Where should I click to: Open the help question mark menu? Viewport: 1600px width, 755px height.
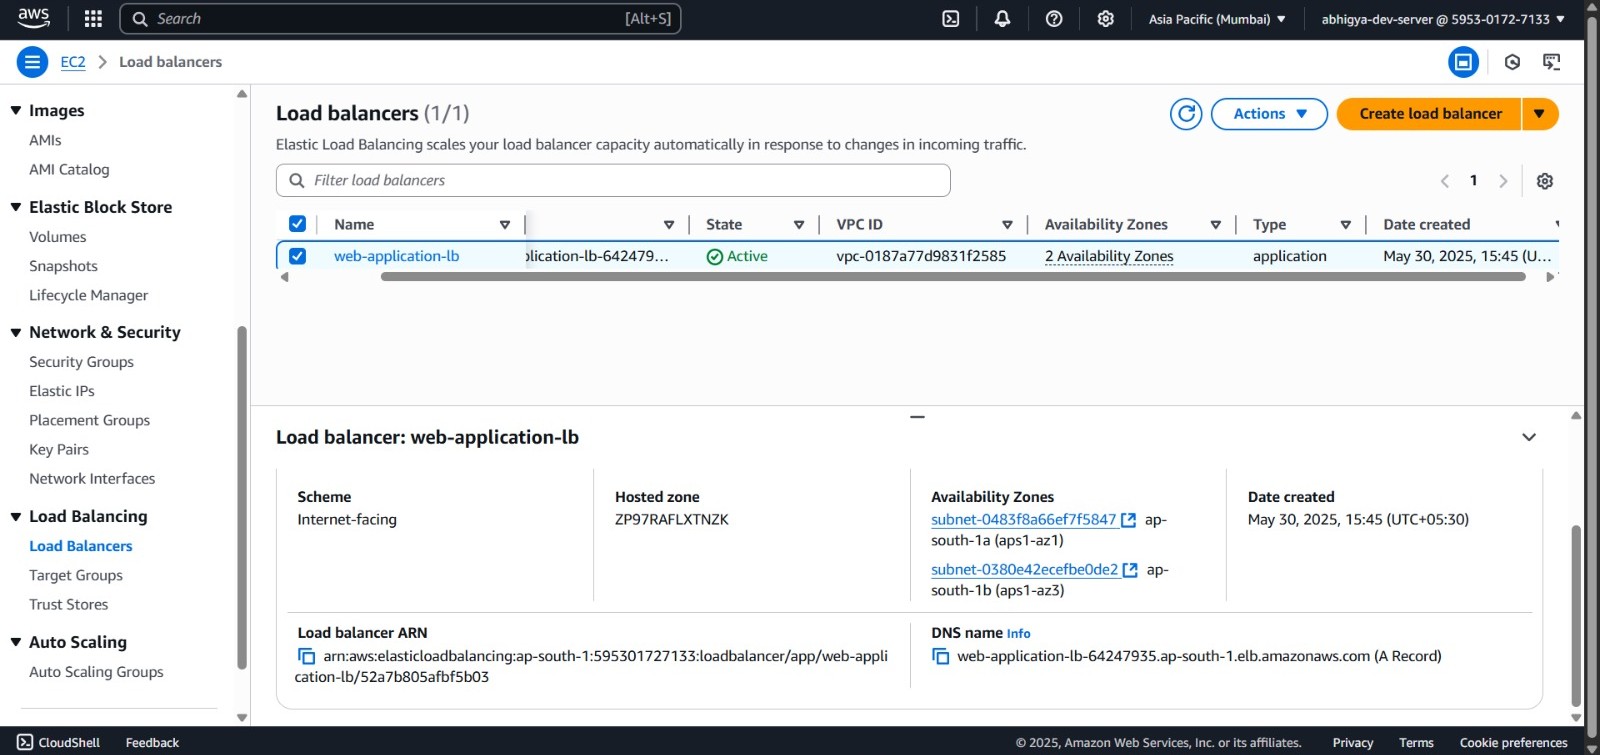click(x=1054, y=19)
